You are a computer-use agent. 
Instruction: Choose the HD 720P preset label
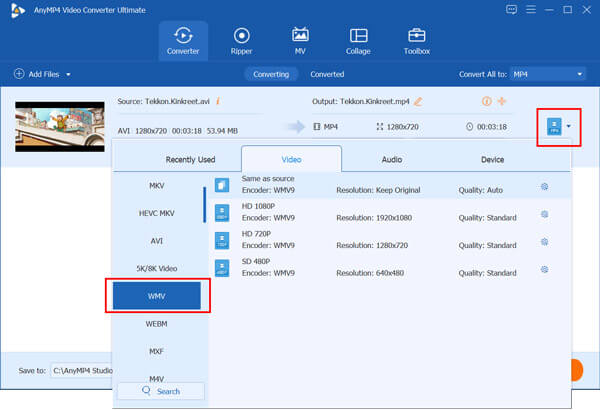[x=256, y=234]
